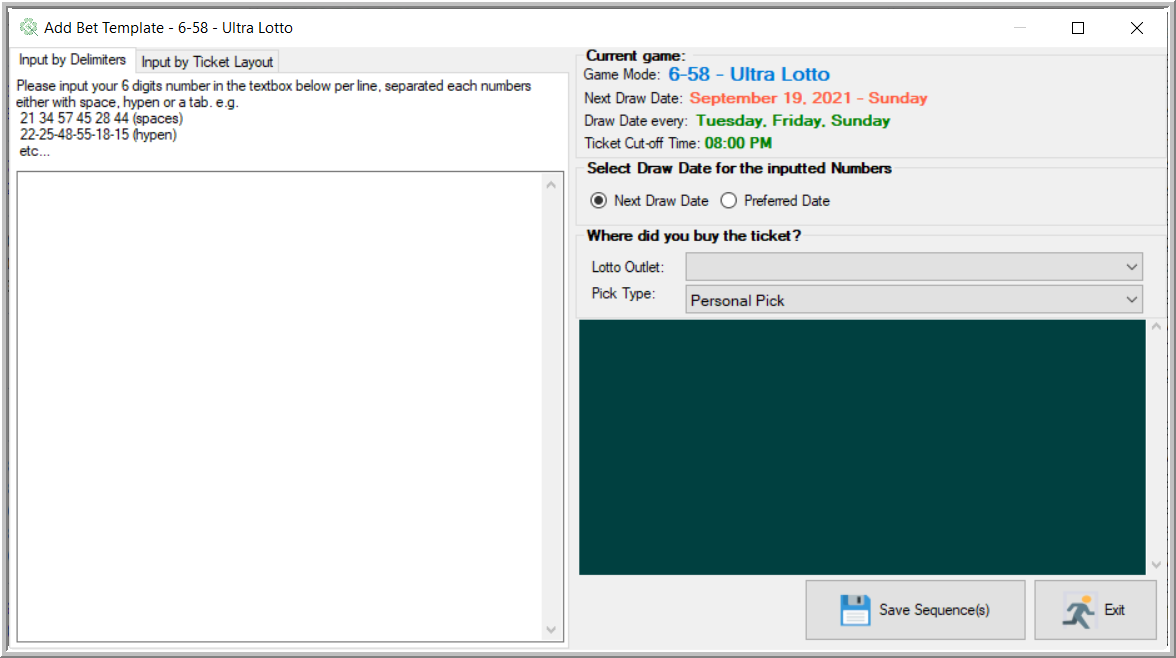Switch to Input by Ticket Layout tab
Viewport: 1176px width, 658px height.
[x=207, y=62]
